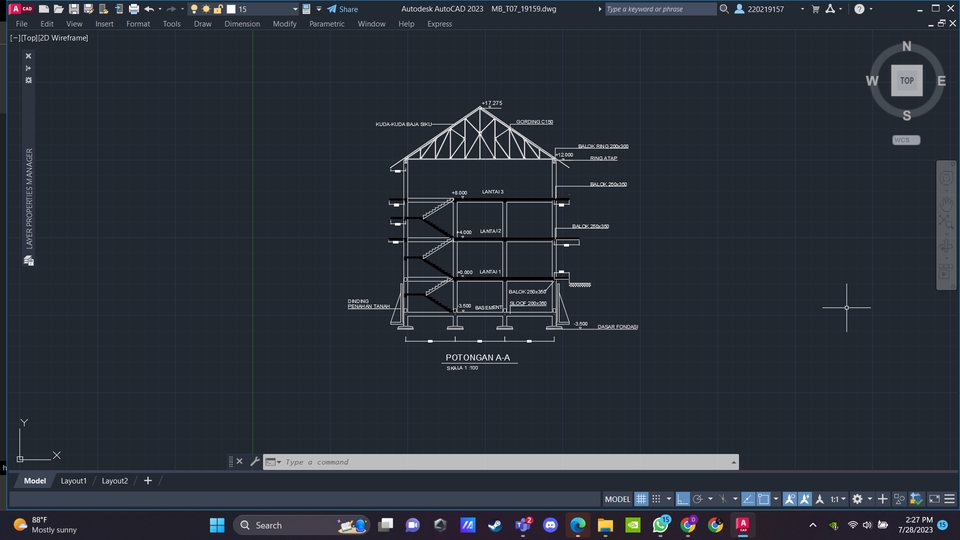Open the Draw menu

[203, 24]
